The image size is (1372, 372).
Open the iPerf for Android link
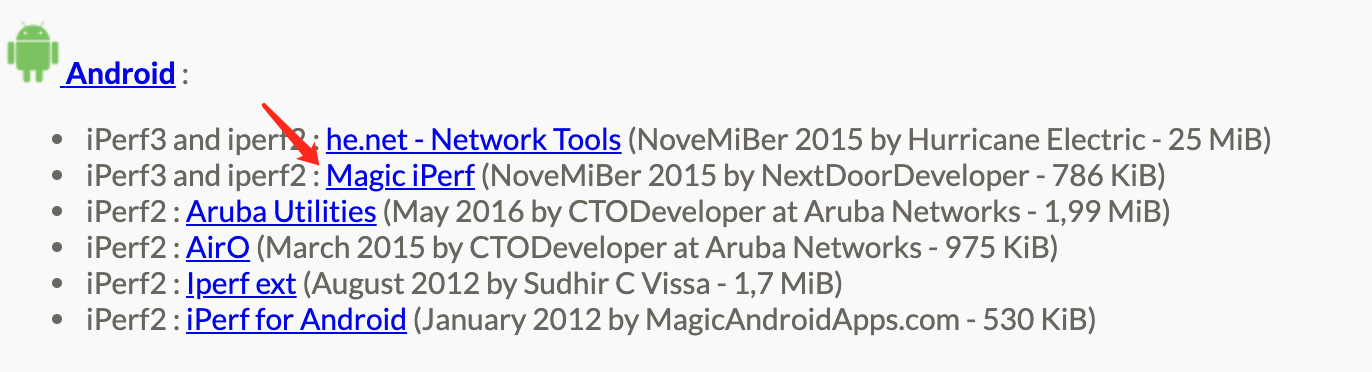click(x=296, y=320)
